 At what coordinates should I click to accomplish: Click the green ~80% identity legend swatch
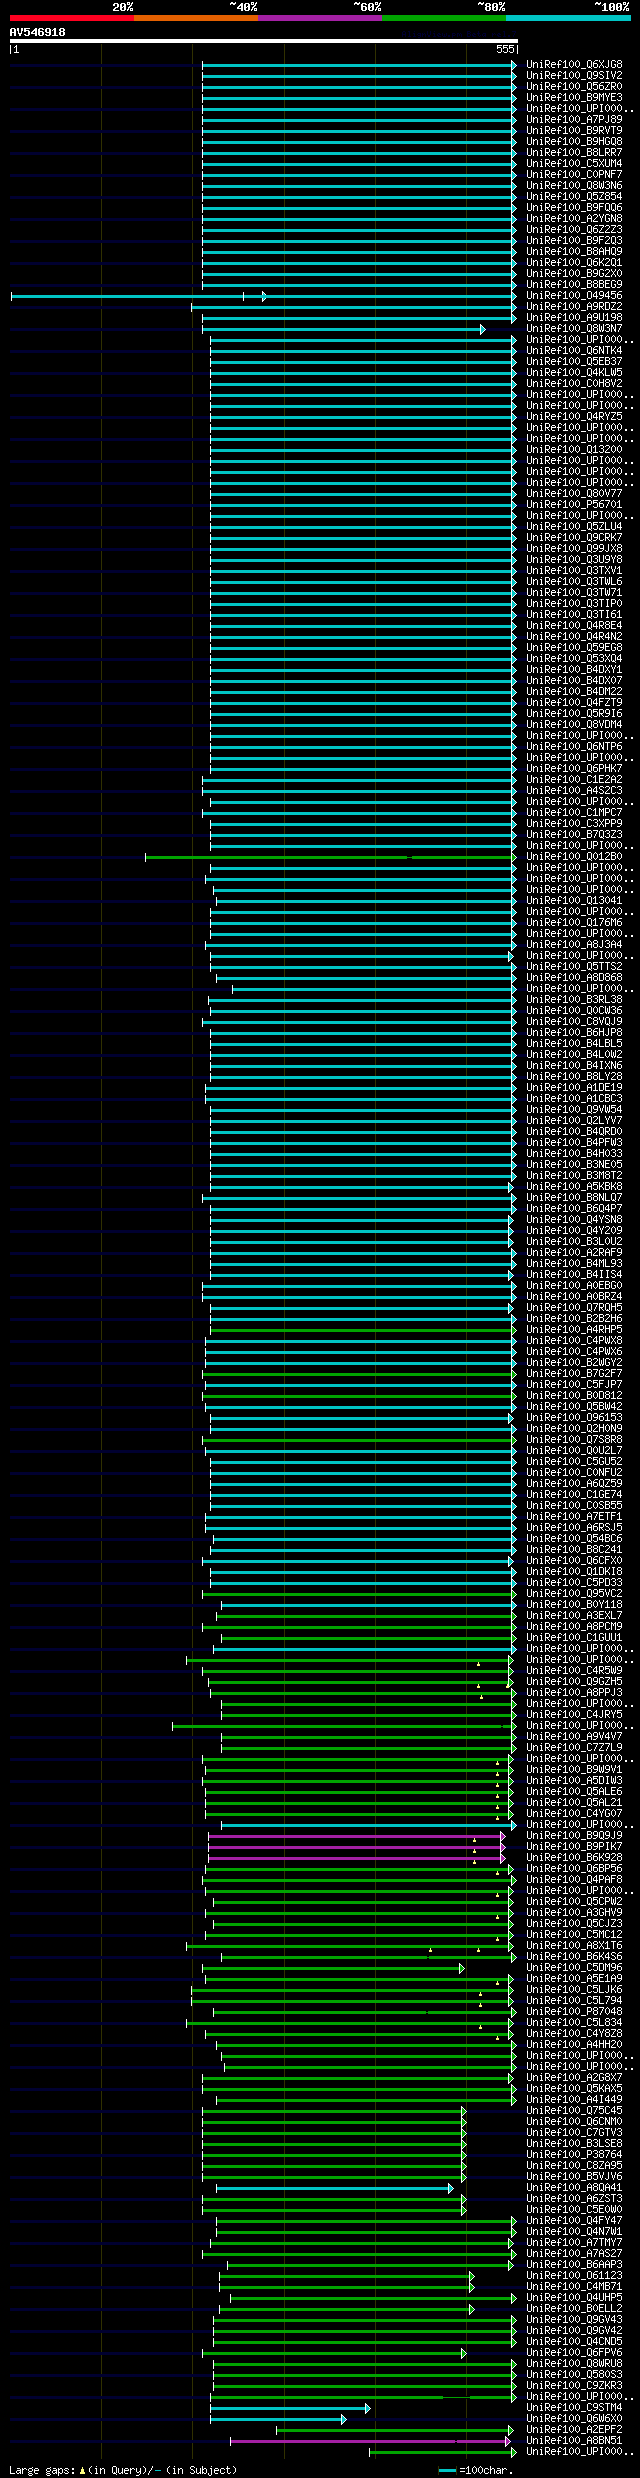(x=443, y=18)
